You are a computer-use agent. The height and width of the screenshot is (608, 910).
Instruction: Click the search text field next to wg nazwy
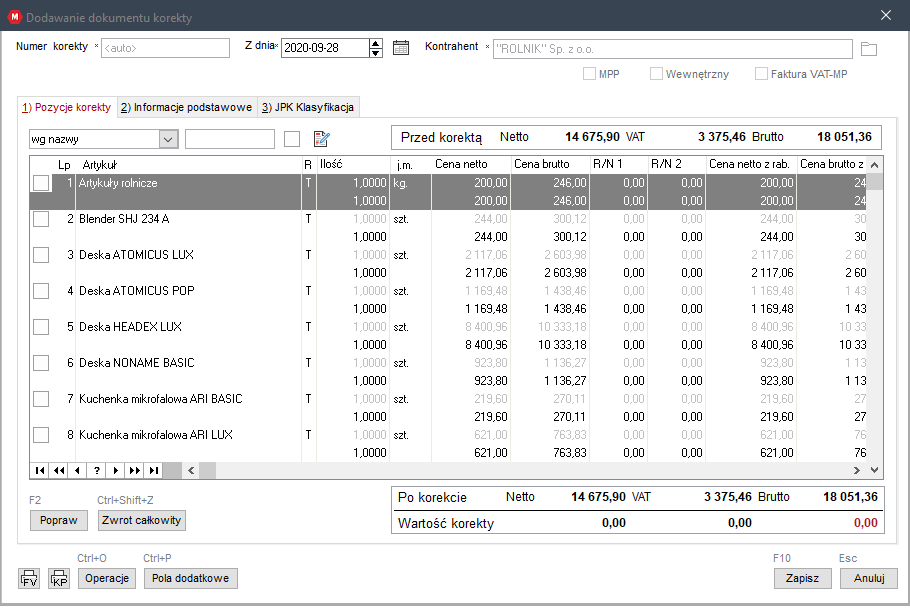pyautogui.click(x=229, y=139)
